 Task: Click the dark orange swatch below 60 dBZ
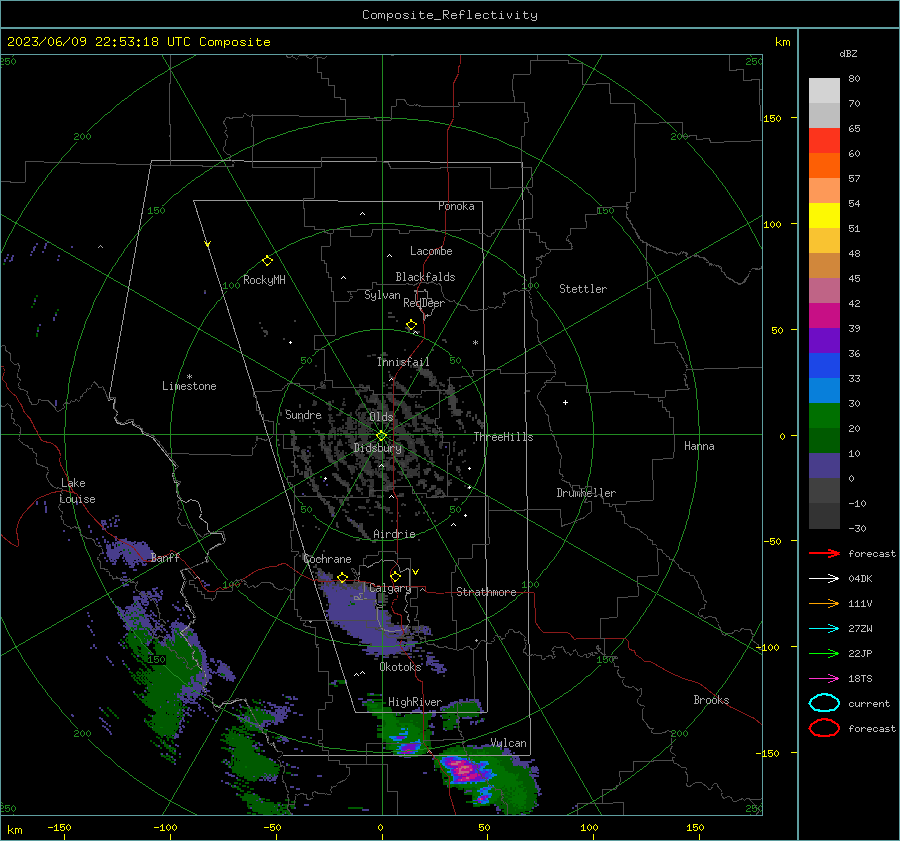click(x=824, y=166)
